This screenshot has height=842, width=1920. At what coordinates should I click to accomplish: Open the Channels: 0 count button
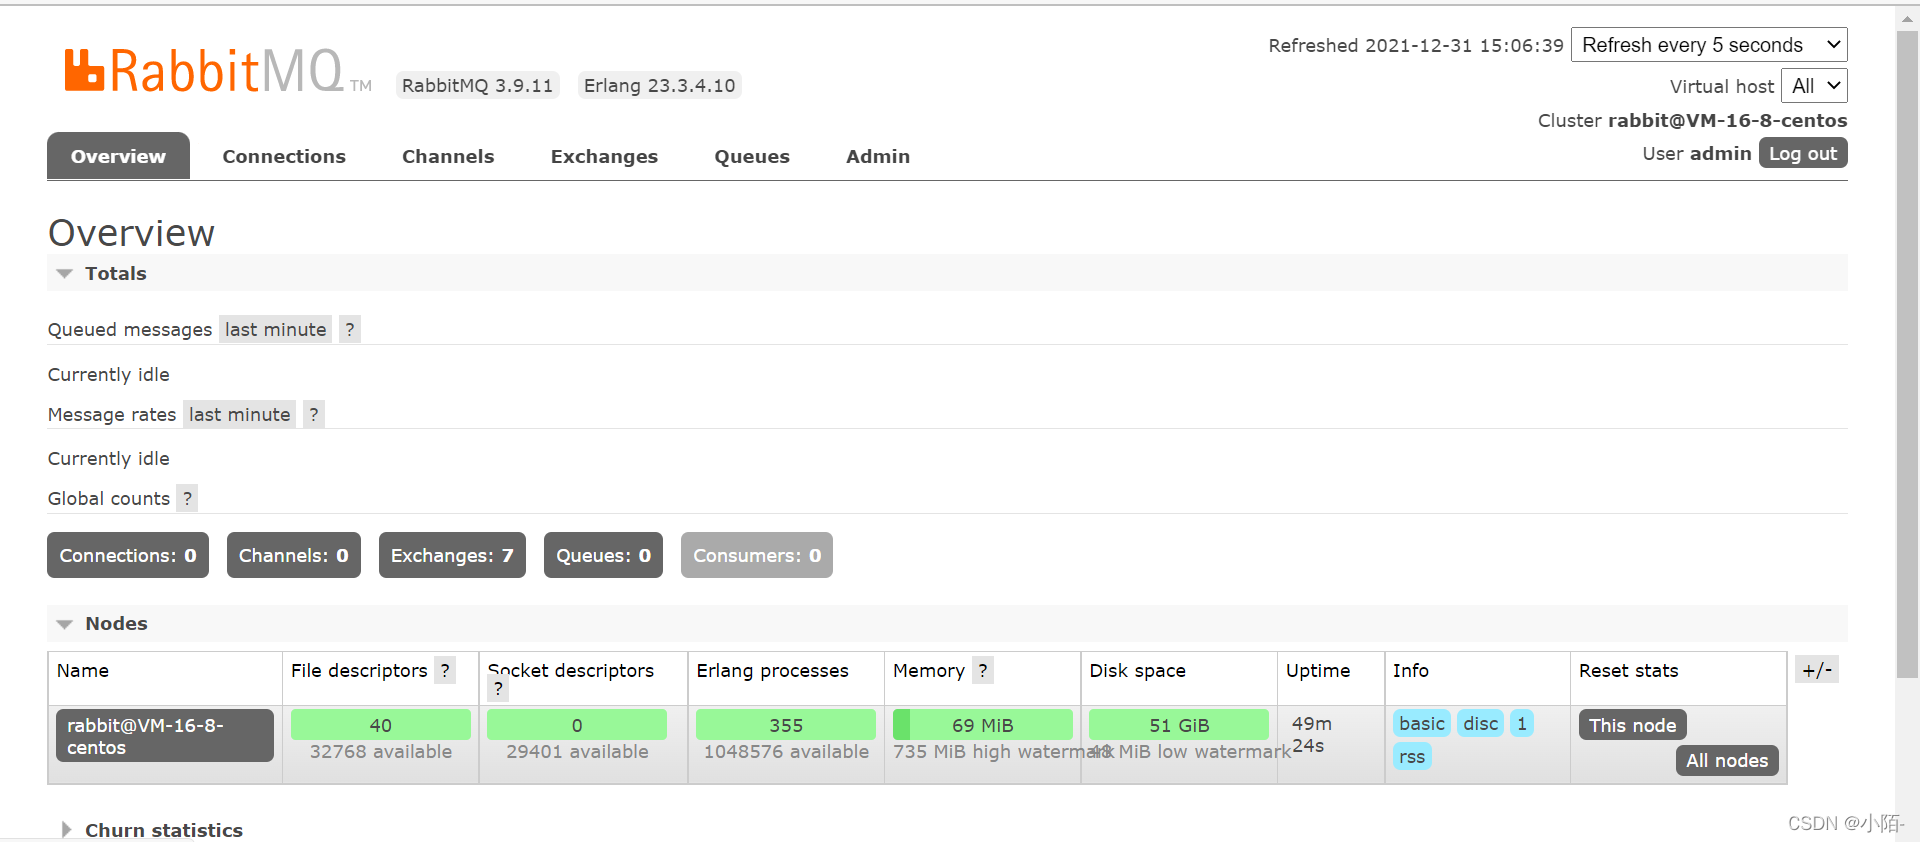coord(294,555)
